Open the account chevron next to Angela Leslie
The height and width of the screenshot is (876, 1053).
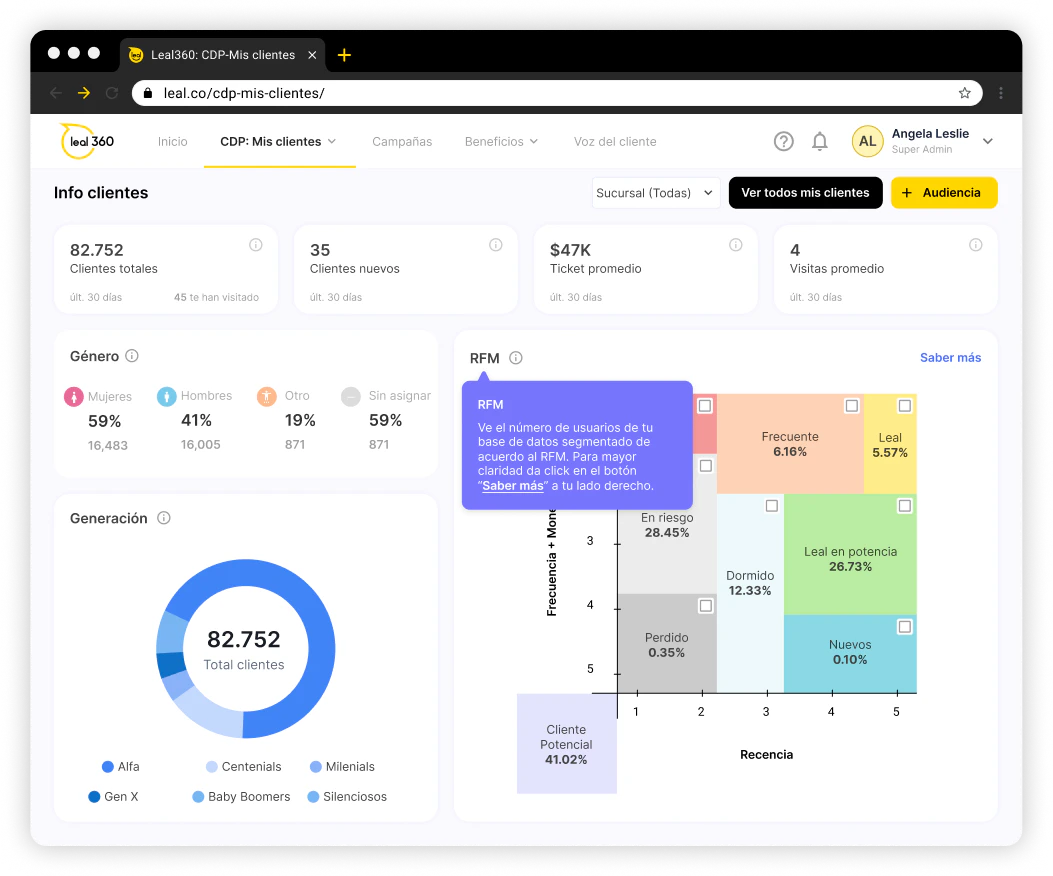[x=988, y=141]
